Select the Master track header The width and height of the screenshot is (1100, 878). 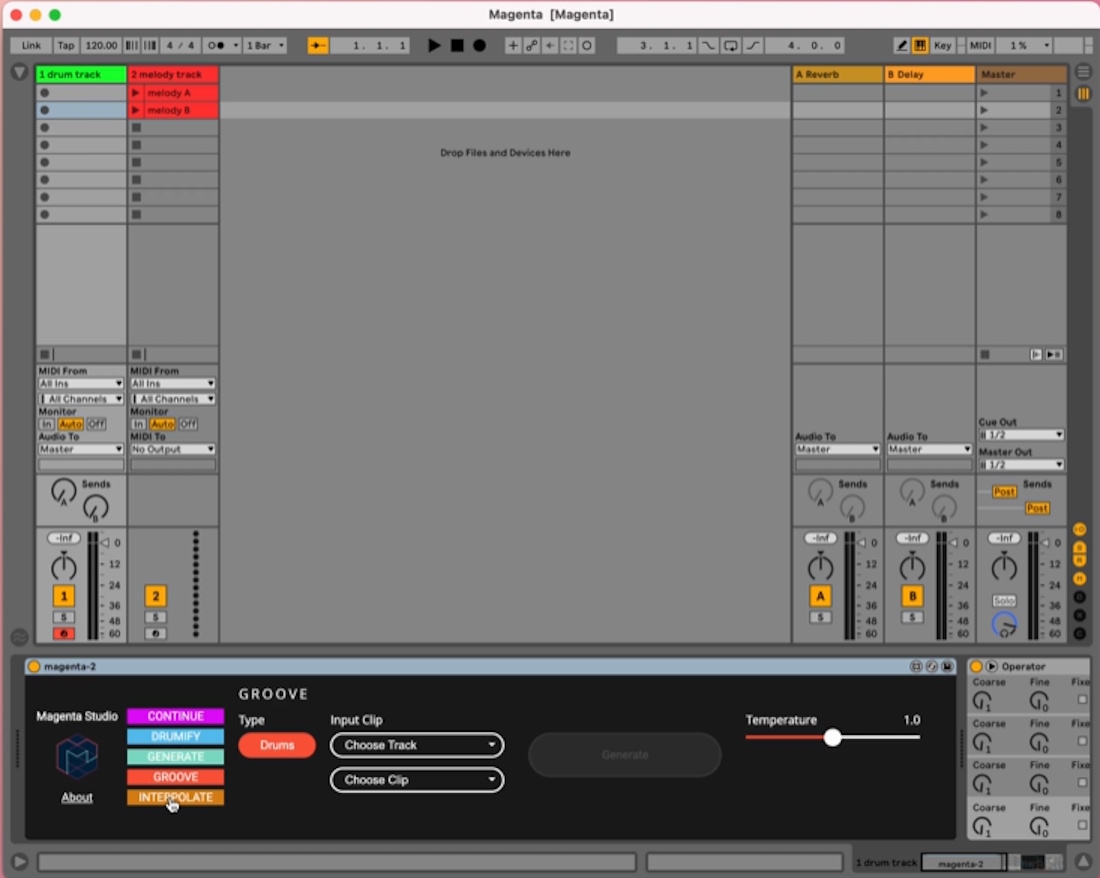(x=1021, y=74)
